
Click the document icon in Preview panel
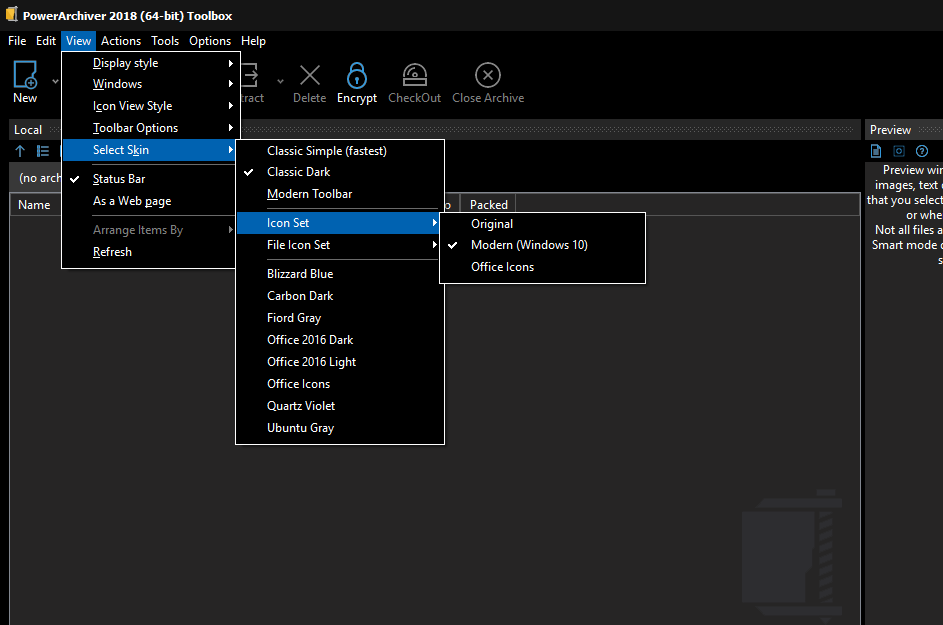[876, 151]
